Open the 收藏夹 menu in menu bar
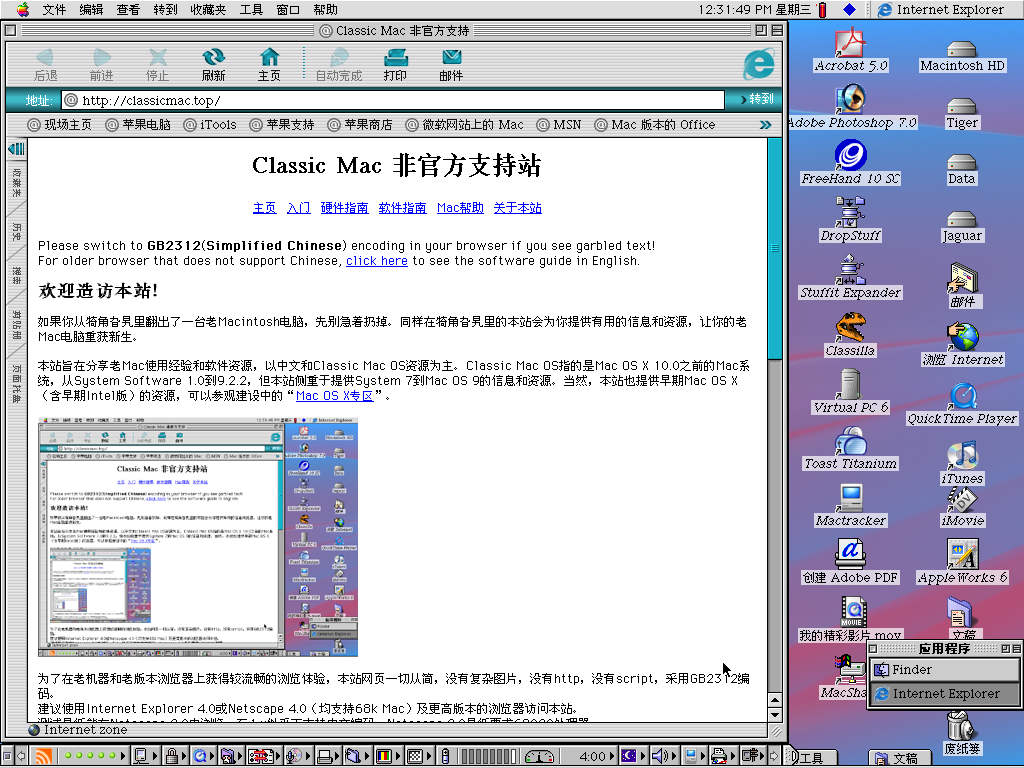Viewport: 1024px width, 768px height. coord(208,10)
